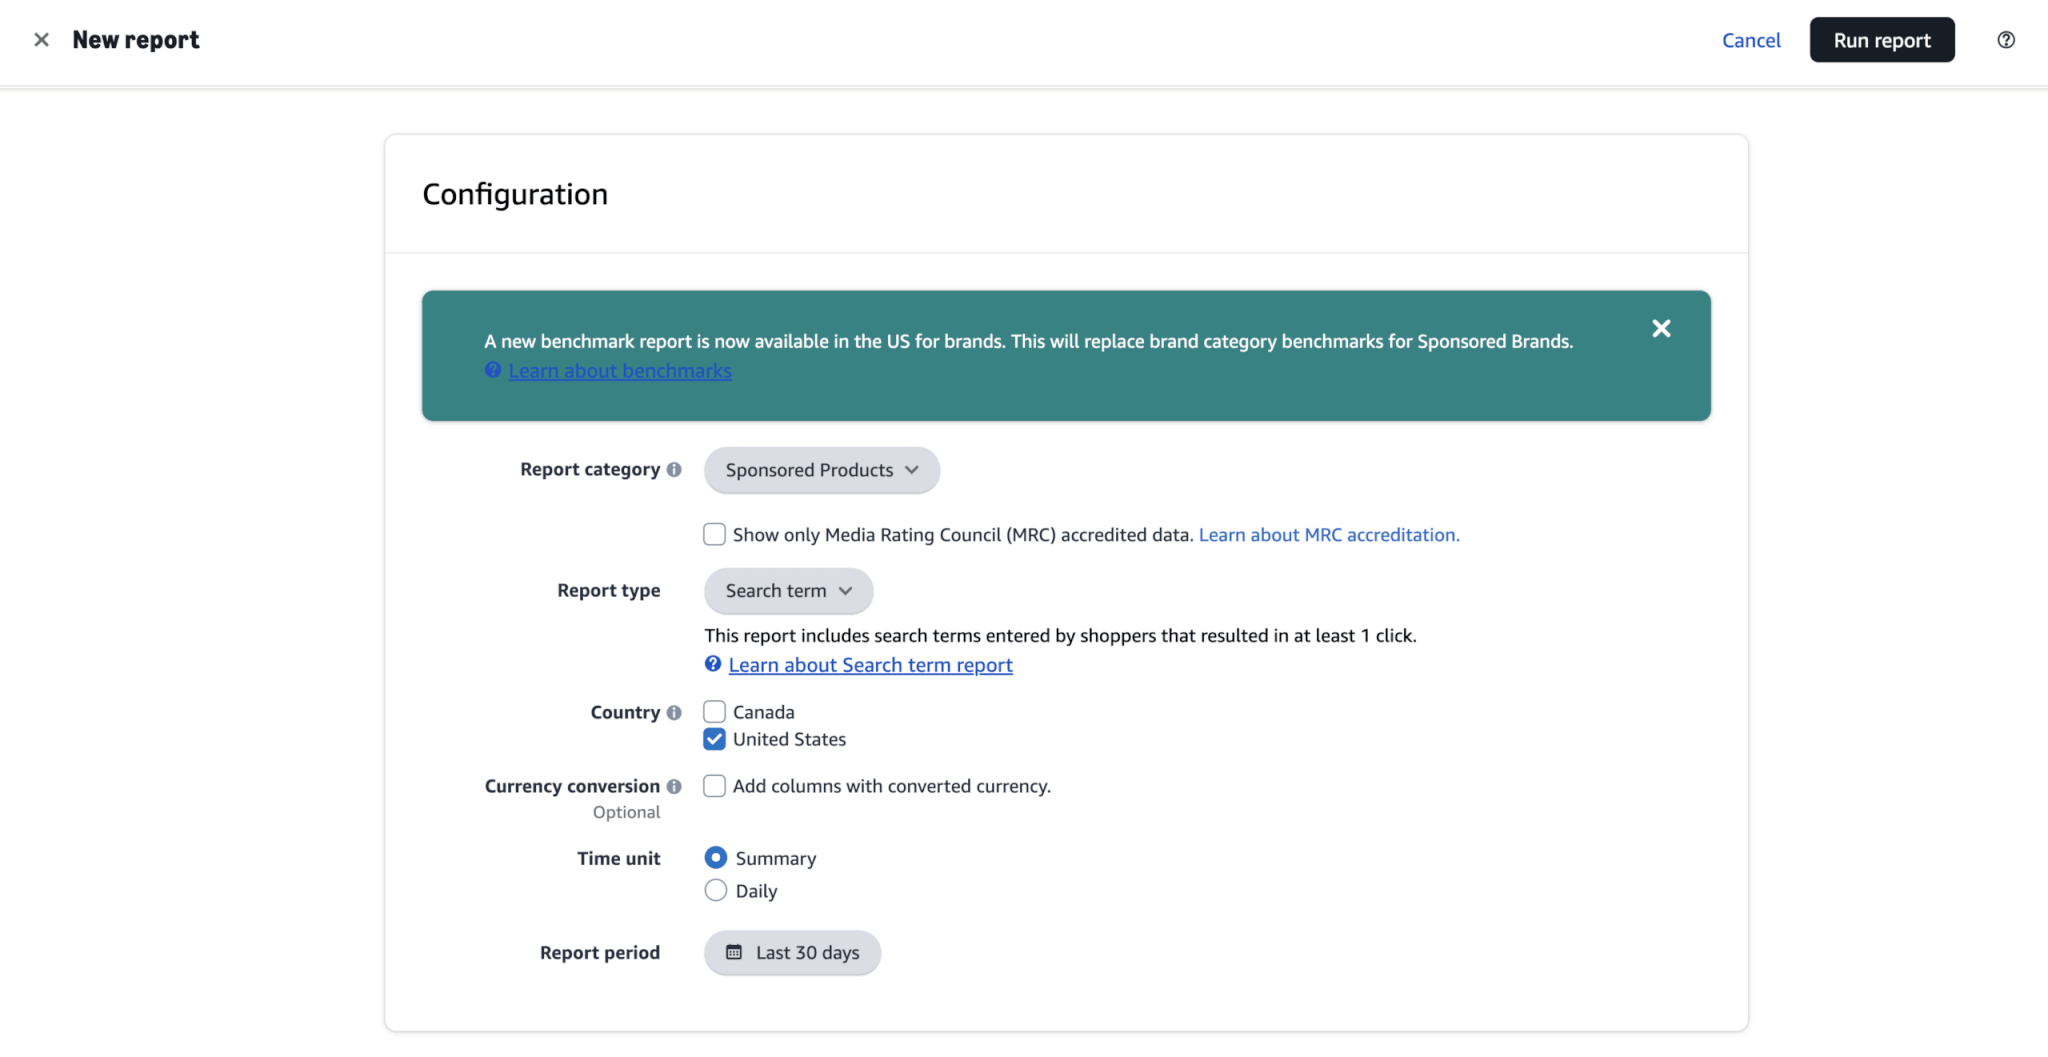
Task: Click the question icon before Learn about Search term report
Action: click(713, 664)
